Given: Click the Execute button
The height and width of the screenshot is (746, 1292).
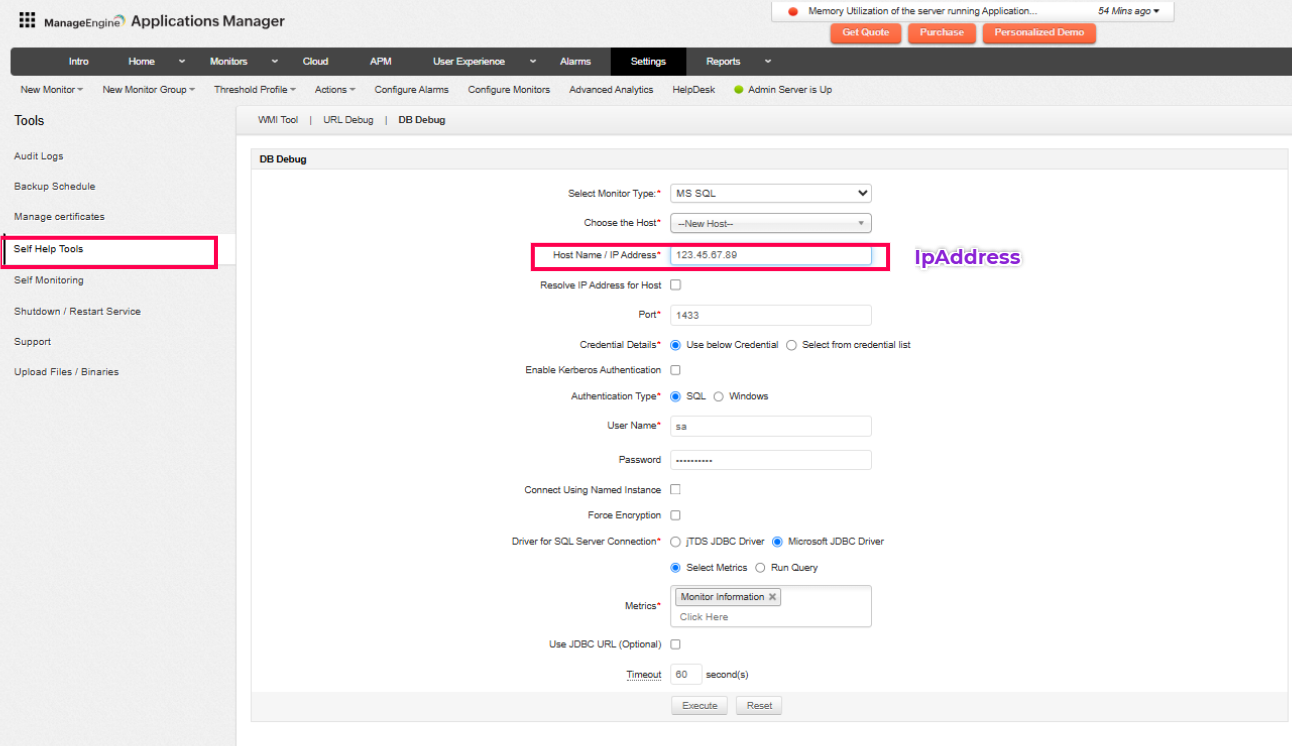Looking at the screenshot, I should [700, 706].
